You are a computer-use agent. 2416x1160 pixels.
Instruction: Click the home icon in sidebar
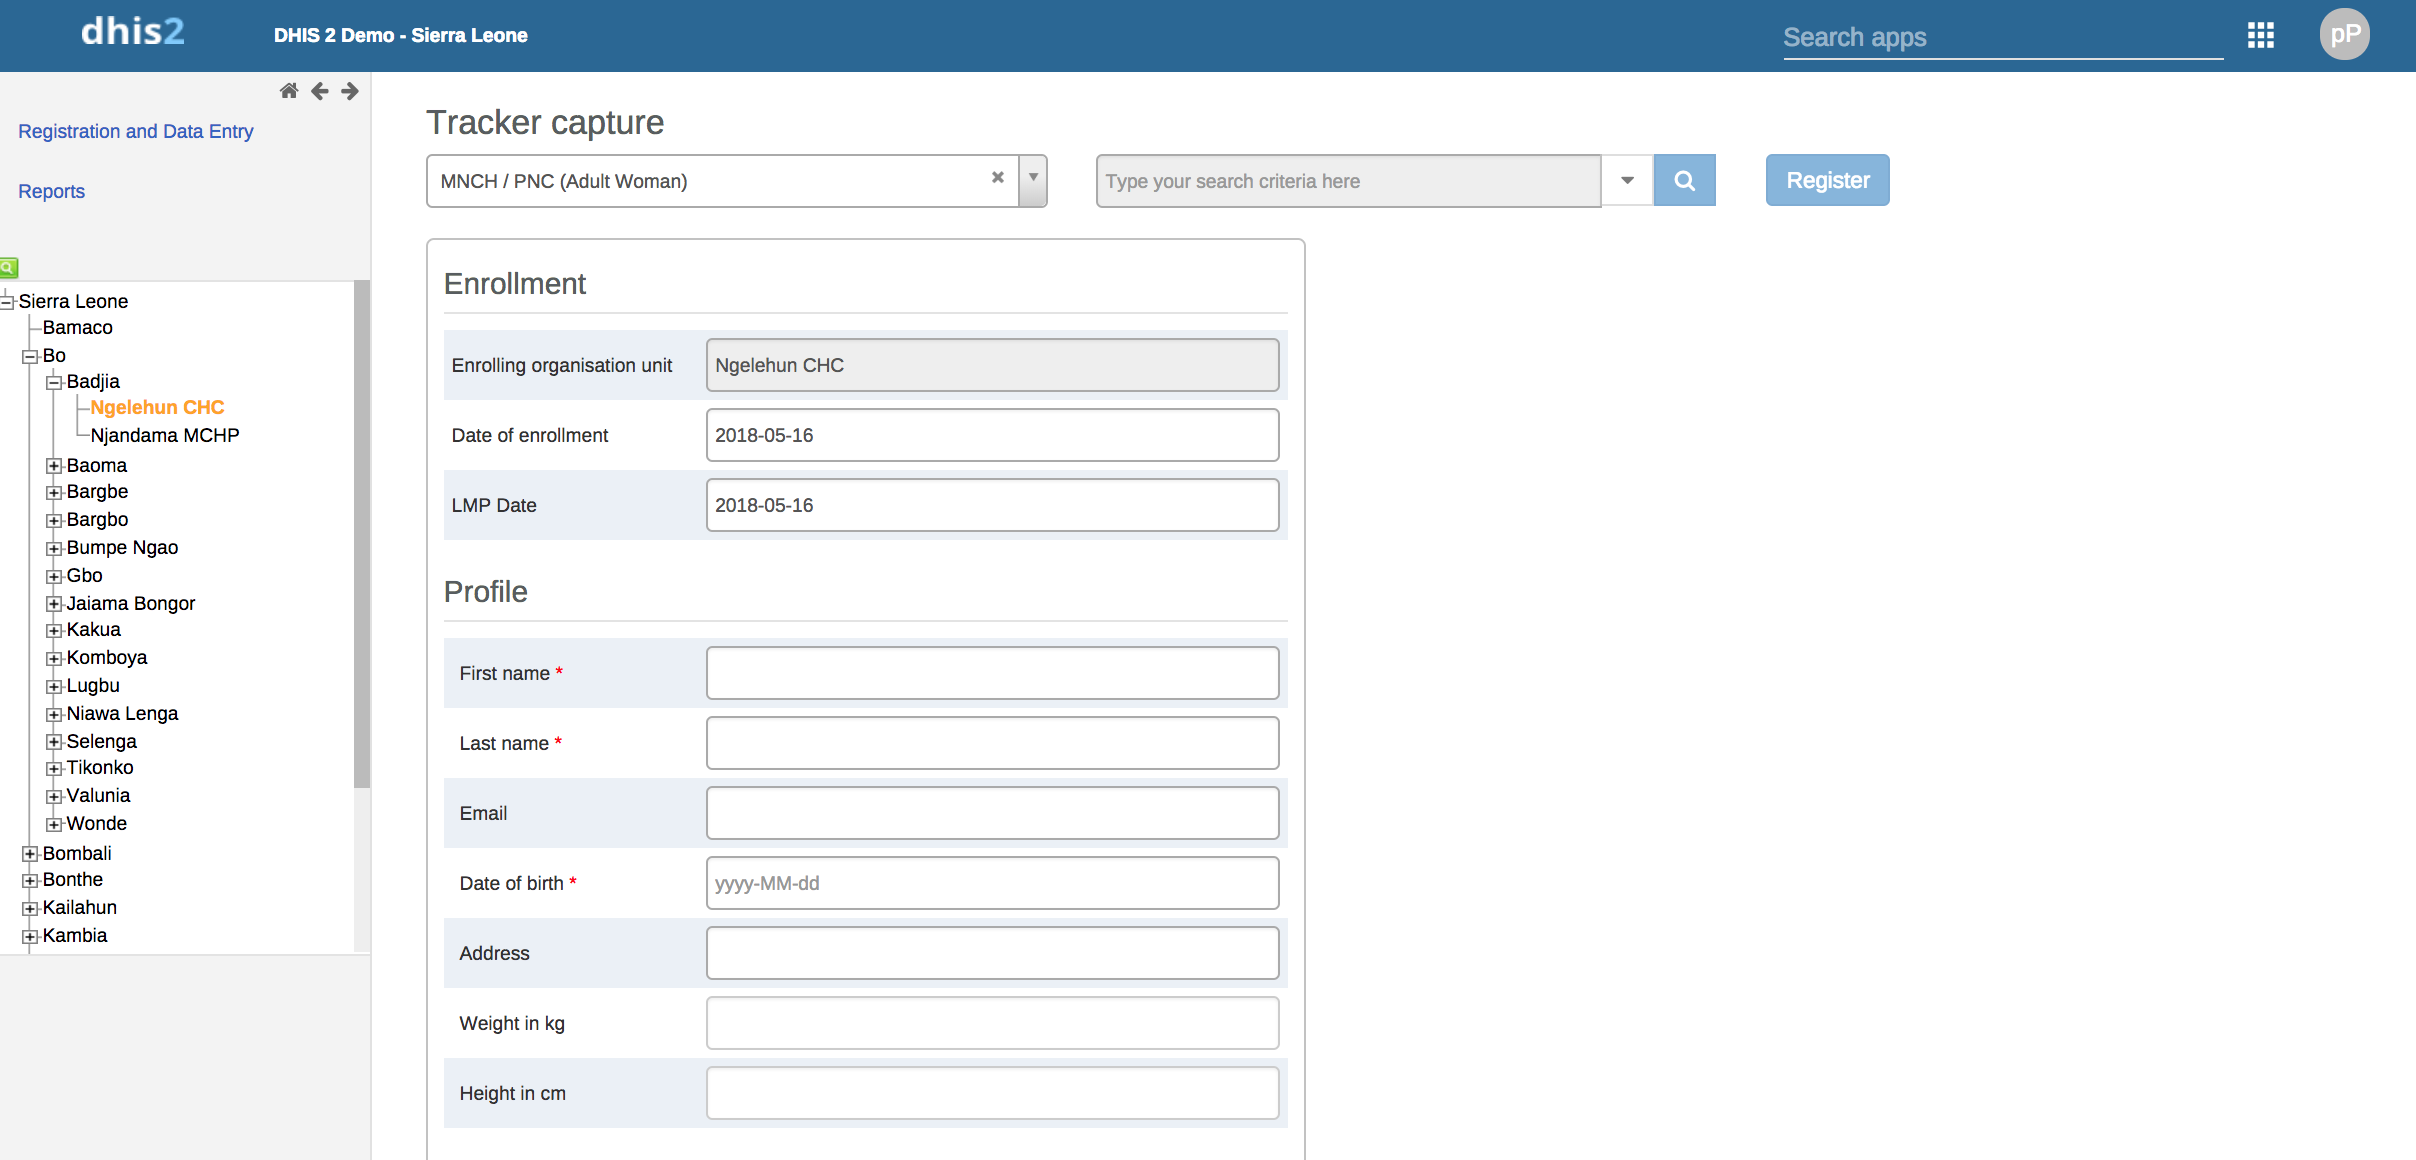tap(289, 91)
